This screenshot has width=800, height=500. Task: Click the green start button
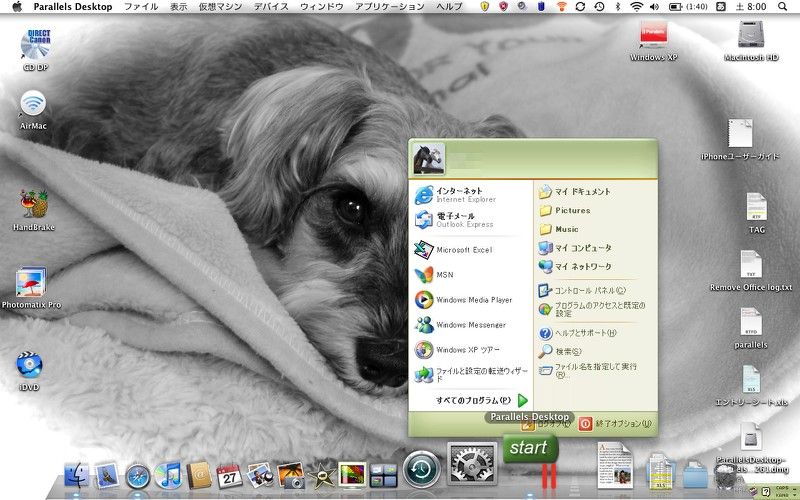coord(530,448)
